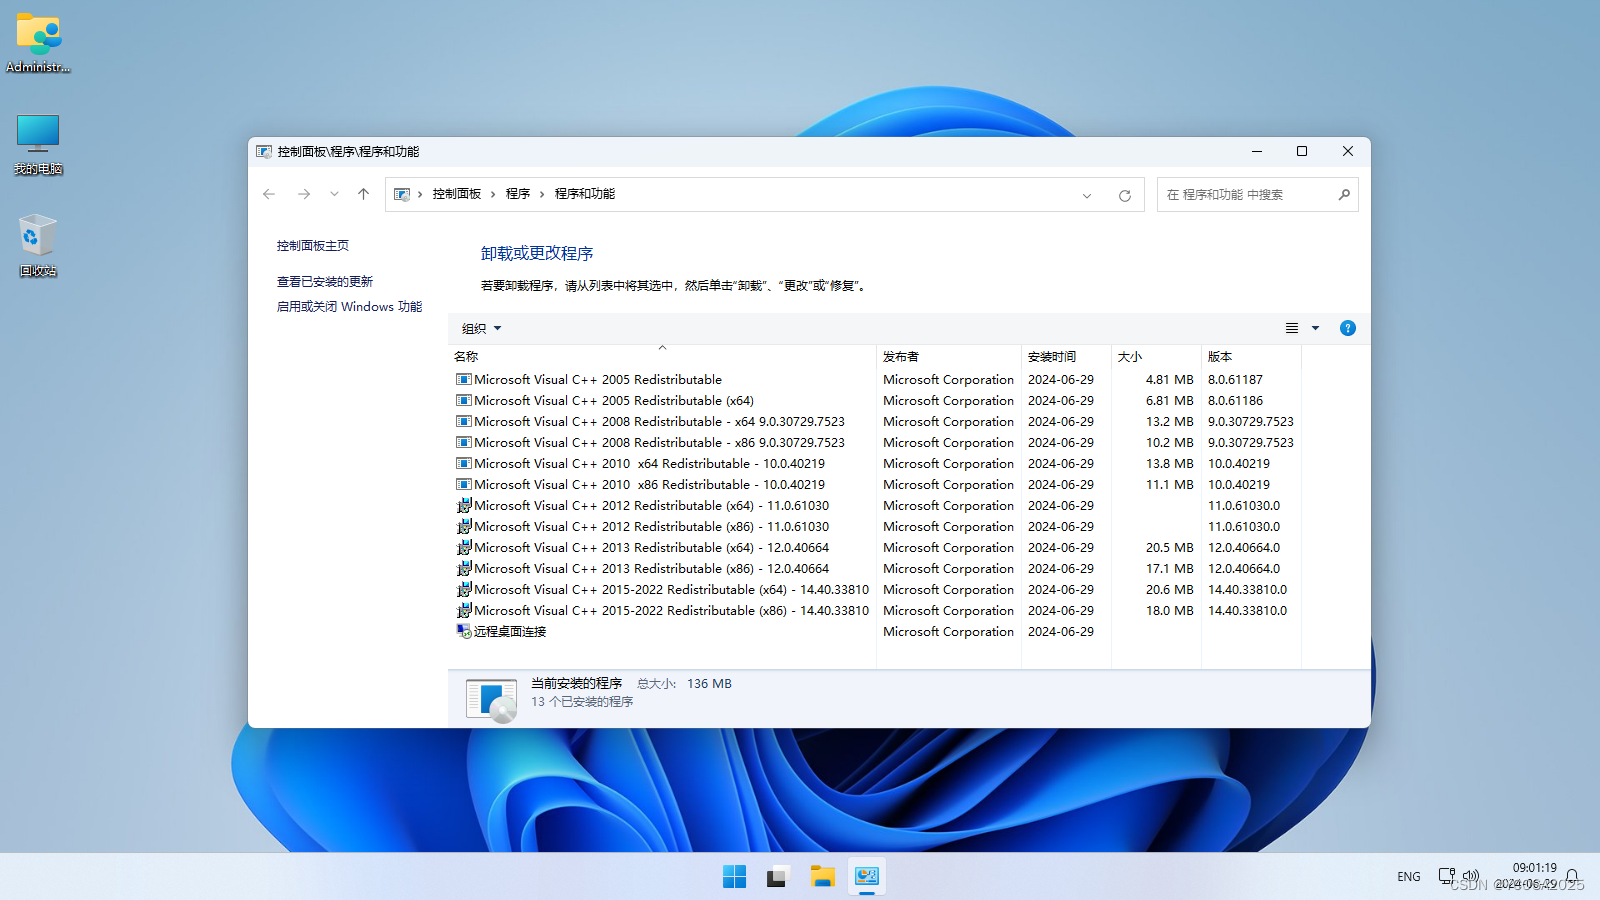Click version 14.40.33810.0 of the x64 row

(1247, 590)
